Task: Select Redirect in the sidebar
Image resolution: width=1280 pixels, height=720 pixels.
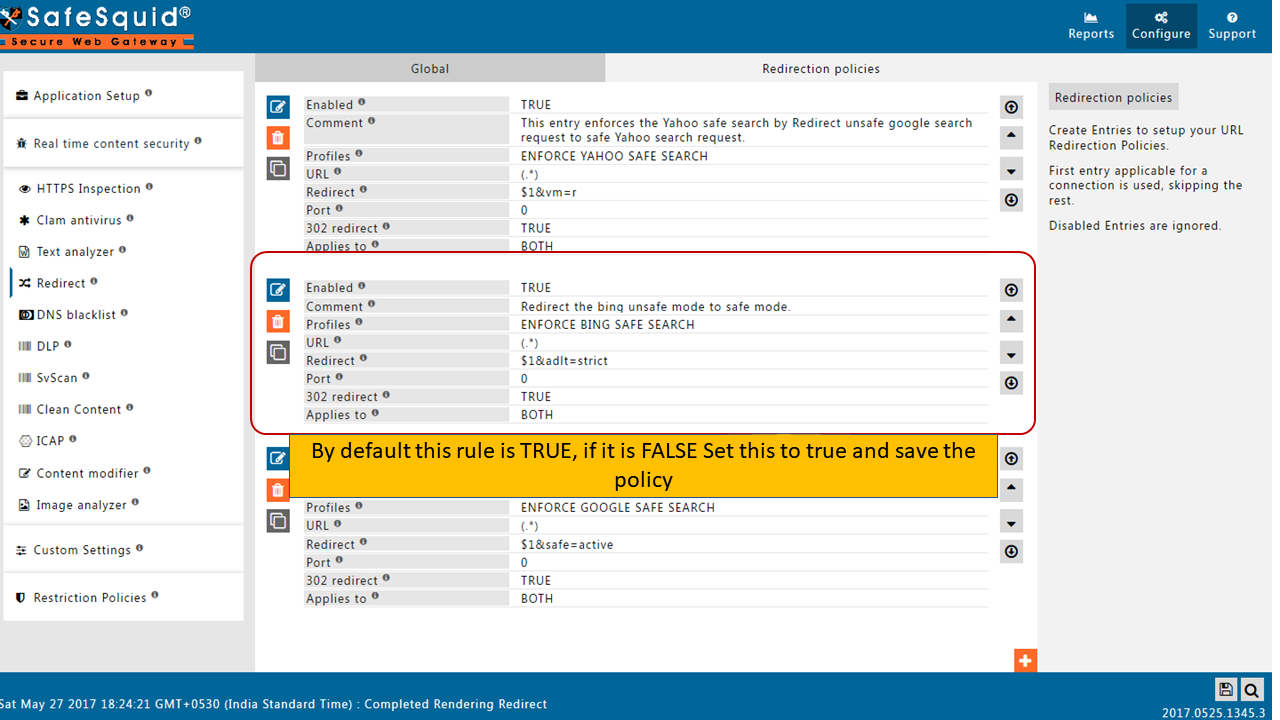Action: pyautogui.click(x=59, y=283)
